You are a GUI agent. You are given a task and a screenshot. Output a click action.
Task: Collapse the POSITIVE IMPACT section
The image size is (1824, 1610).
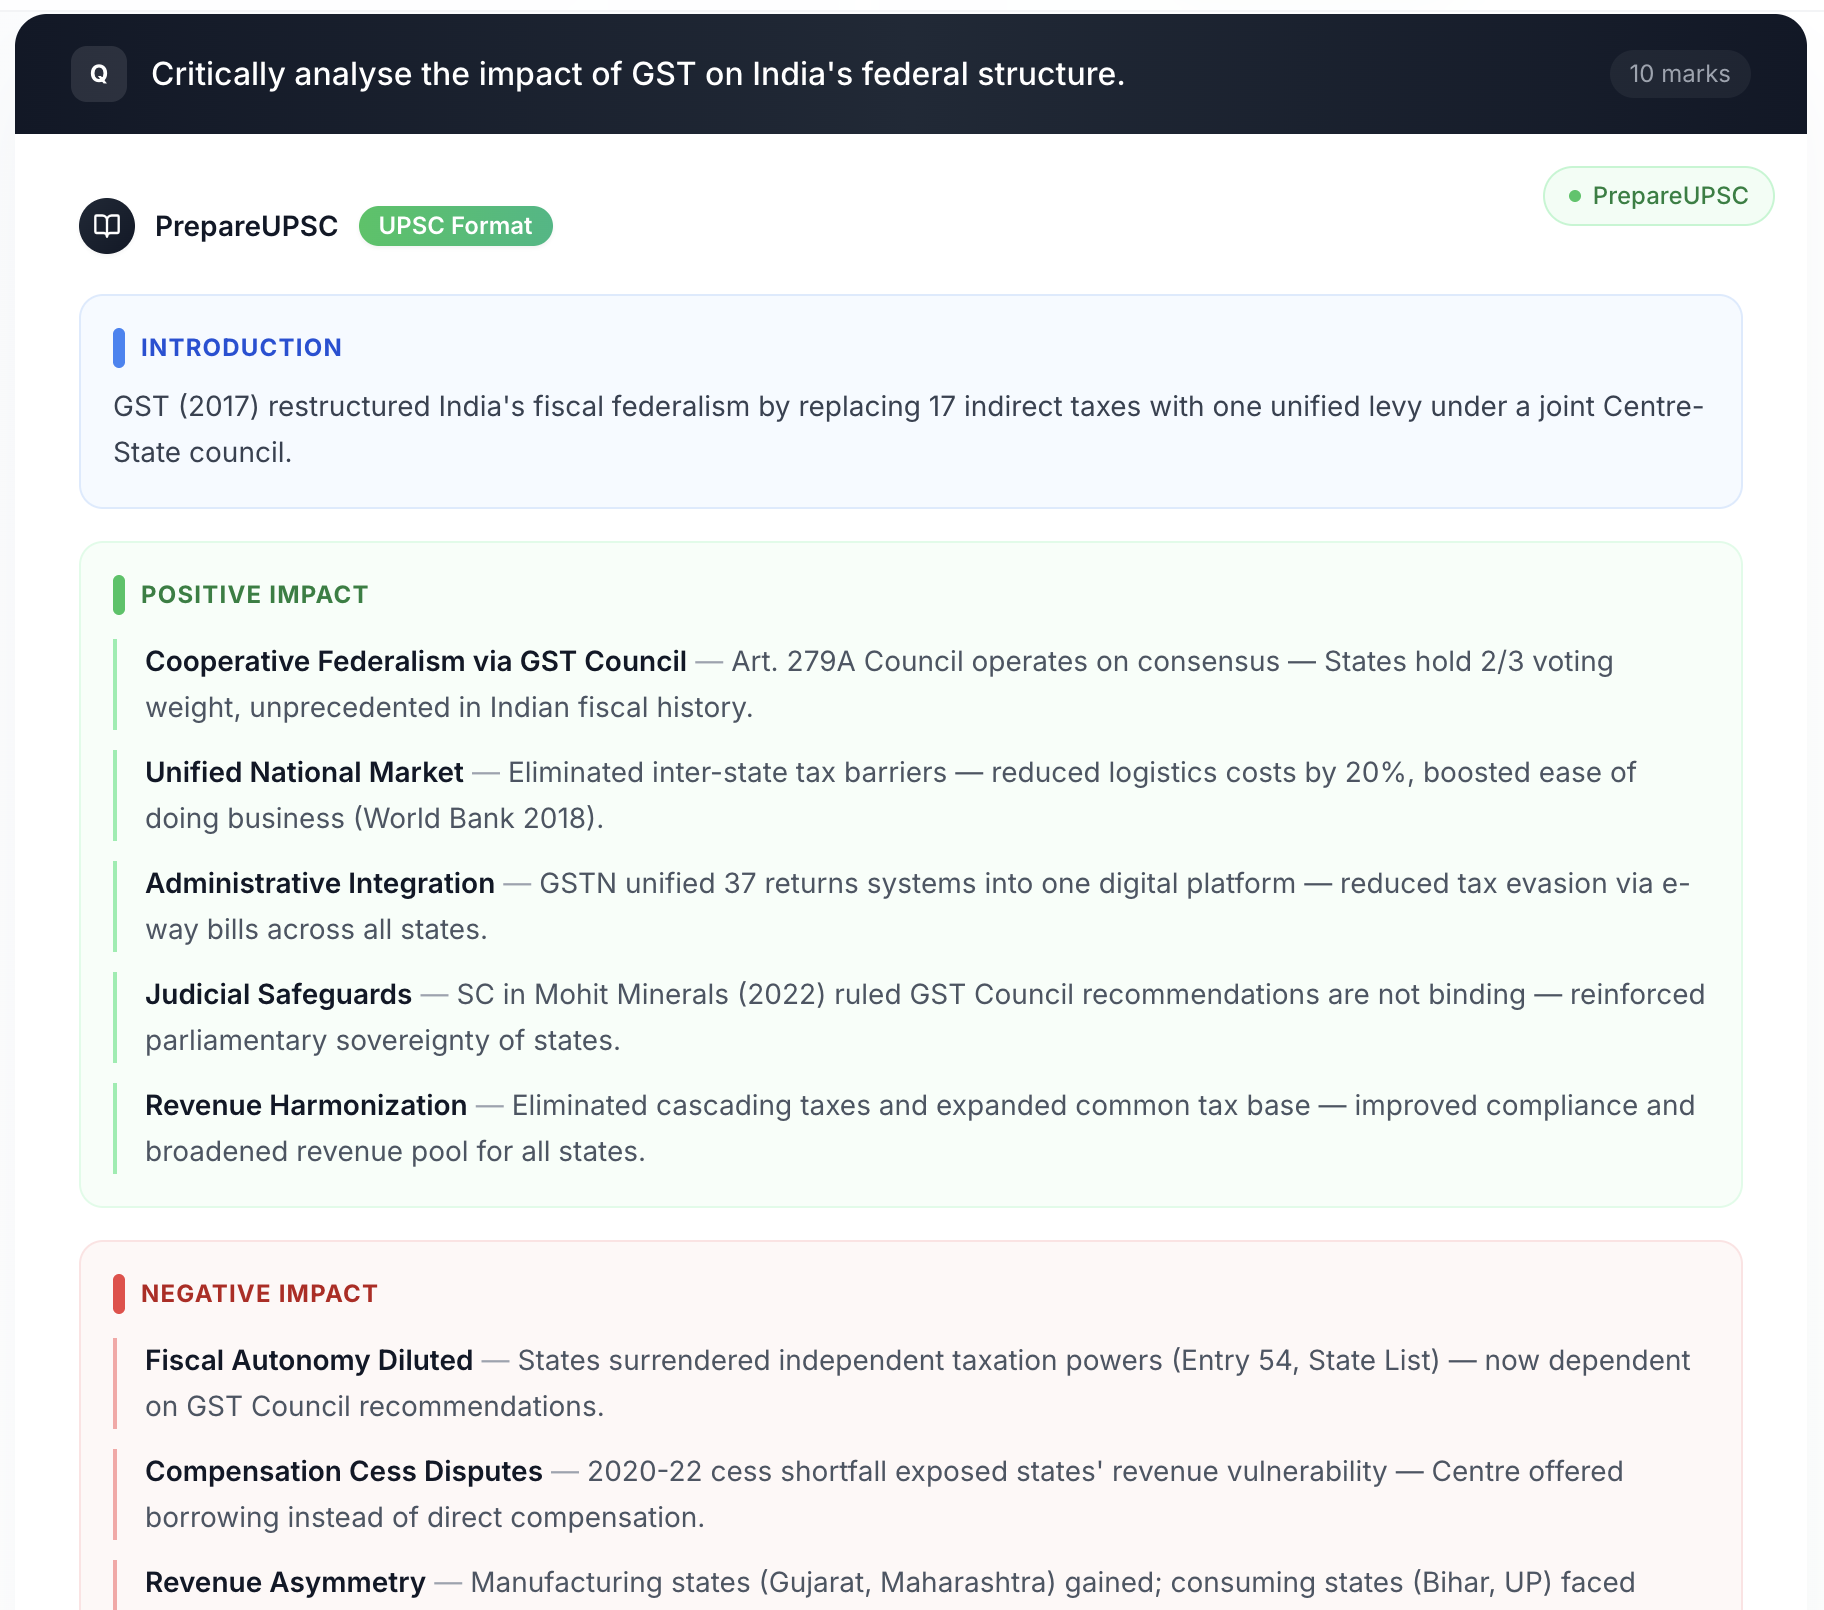tap(254, 594)
